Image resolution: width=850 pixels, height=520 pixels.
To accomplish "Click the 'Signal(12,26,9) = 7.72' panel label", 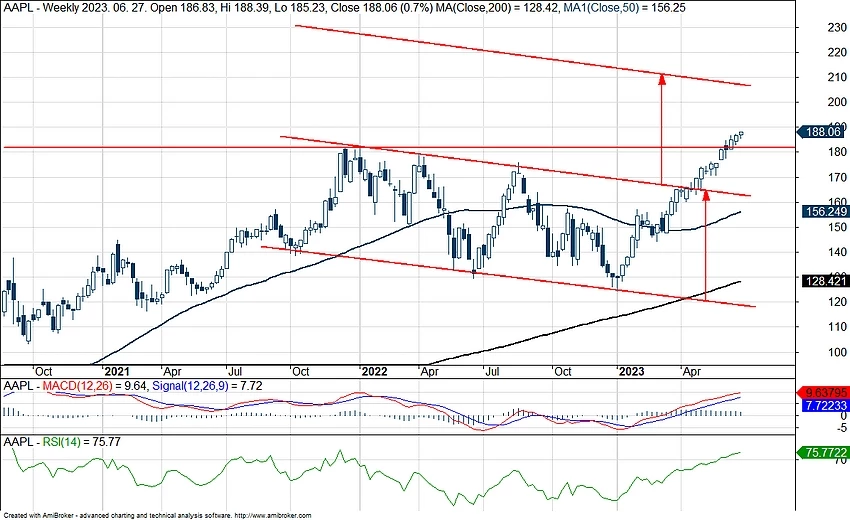I will tap(207, 386).
